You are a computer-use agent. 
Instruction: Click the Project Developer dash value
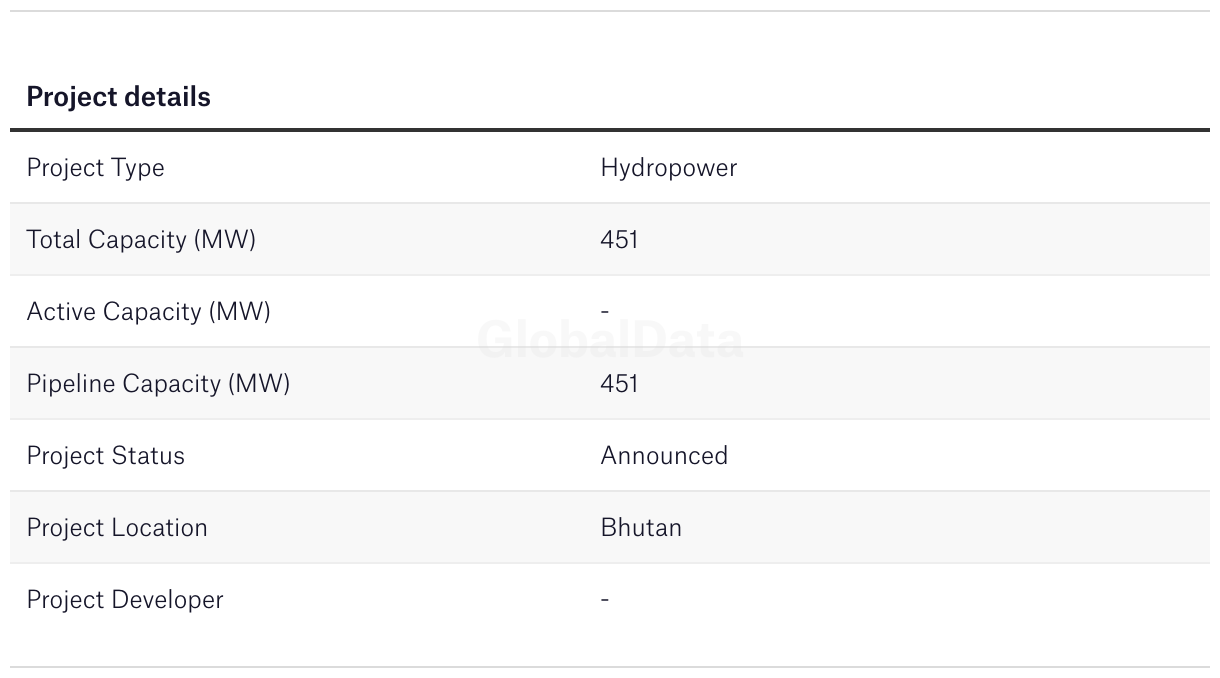click(x=604, y=600)
